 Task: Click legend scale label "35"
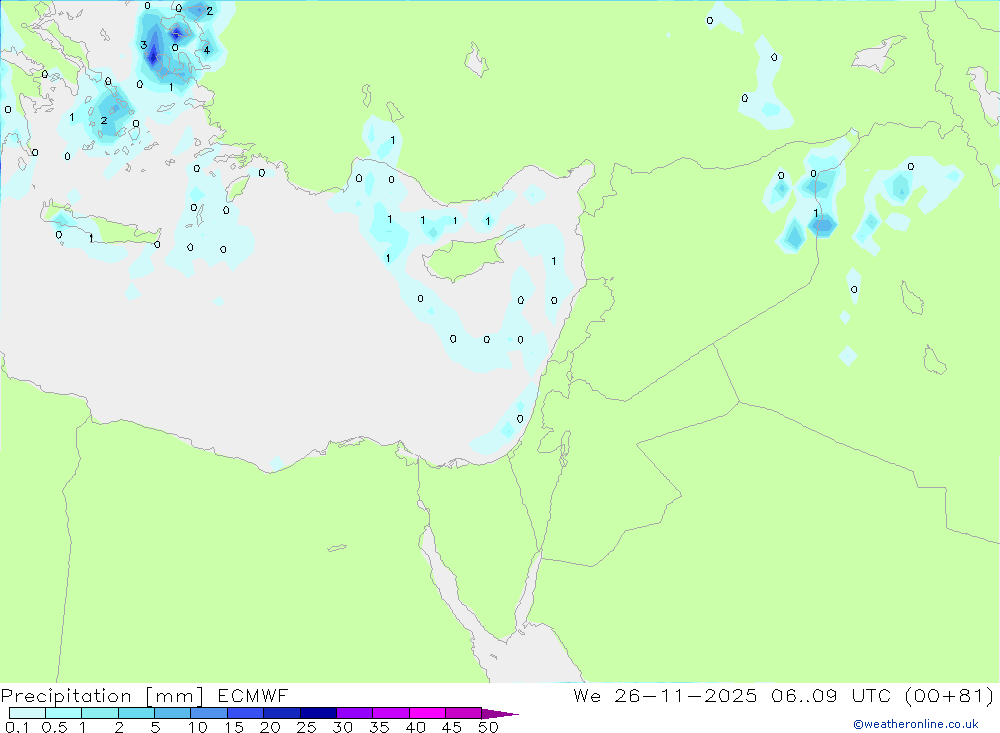click(379, 727)
